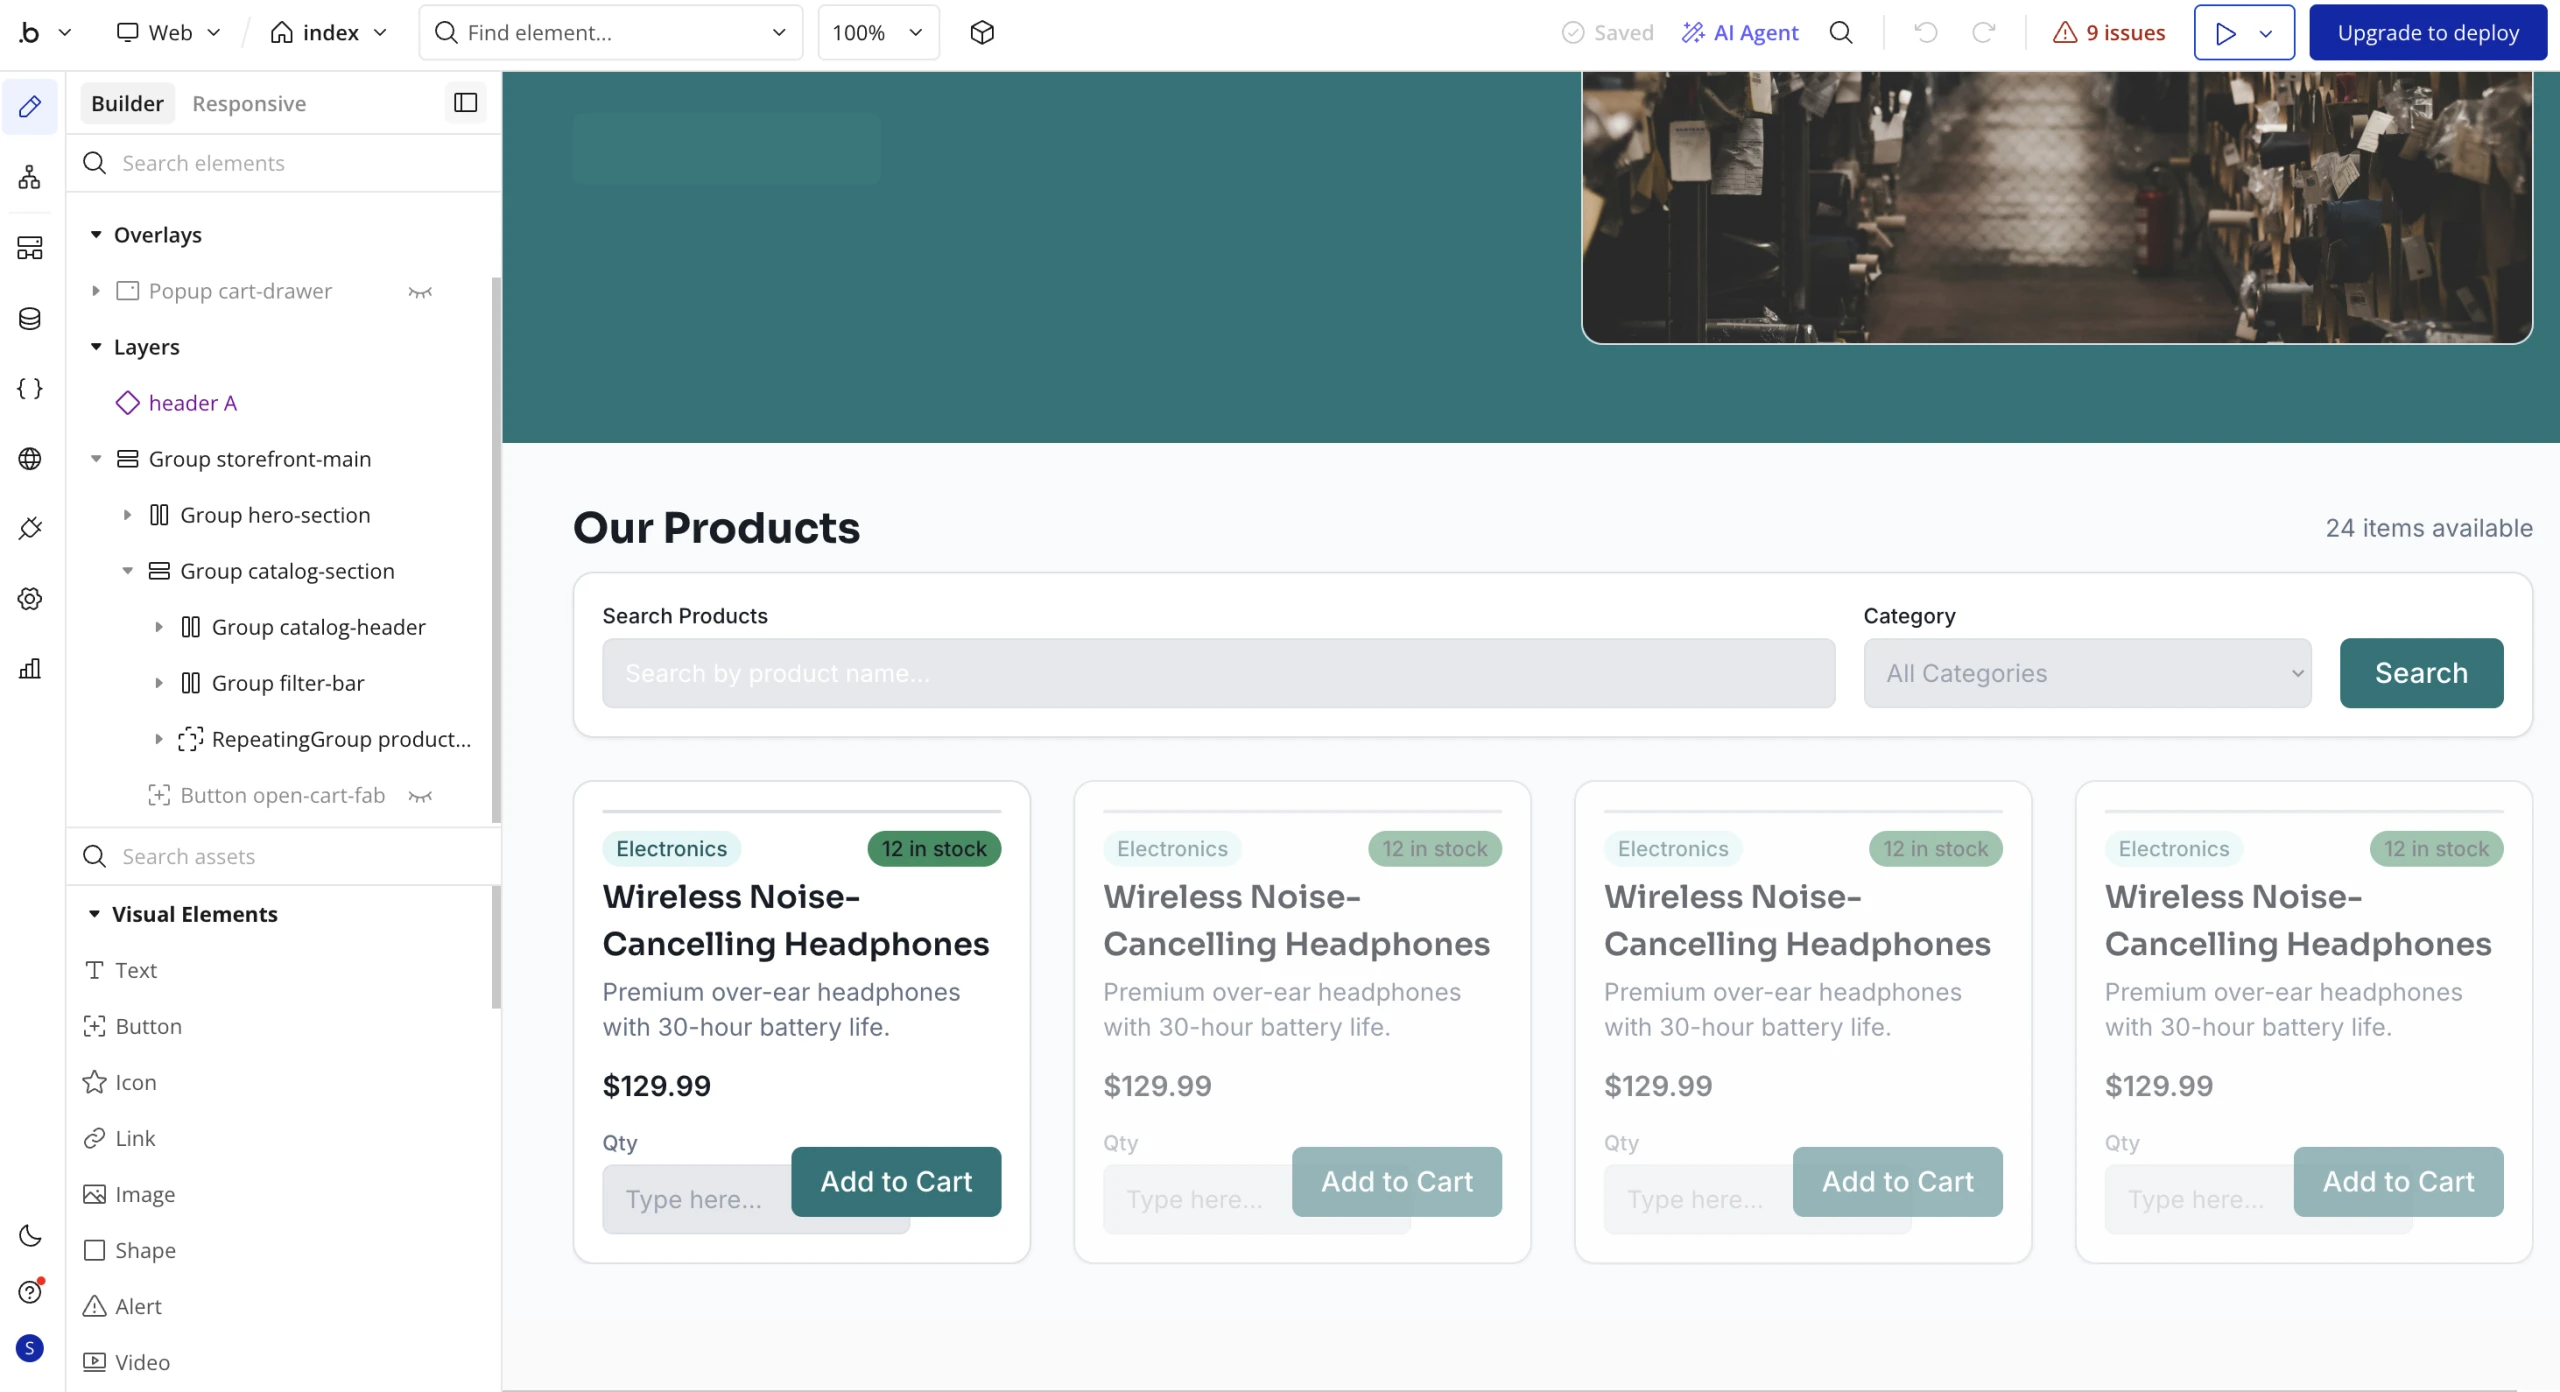This screenshot has height=1392, width=2560.
Task: Open the Styles tab layout icon
Action: click(30, 247)
